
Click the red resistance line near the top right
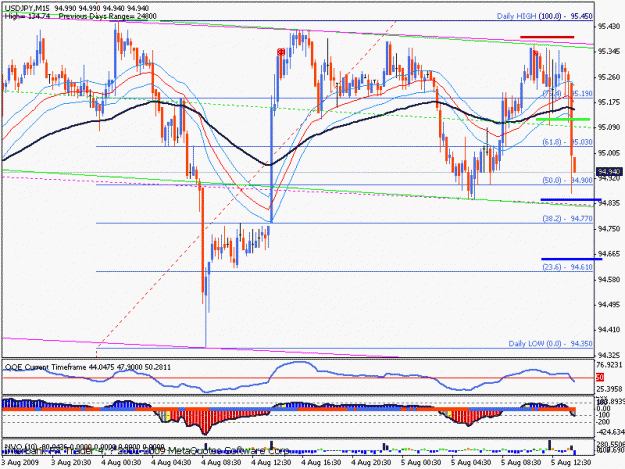click(x=547, y=37)
